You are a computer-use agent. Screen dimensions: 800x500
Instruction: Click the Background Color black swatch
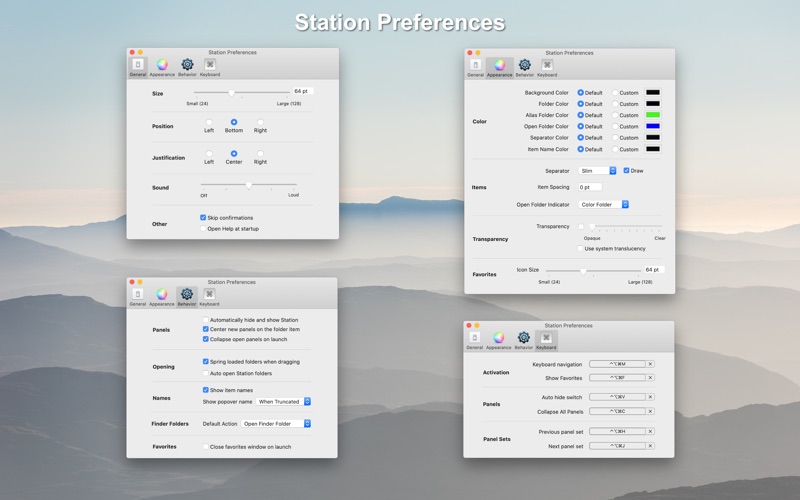click(x=653, y=92)
